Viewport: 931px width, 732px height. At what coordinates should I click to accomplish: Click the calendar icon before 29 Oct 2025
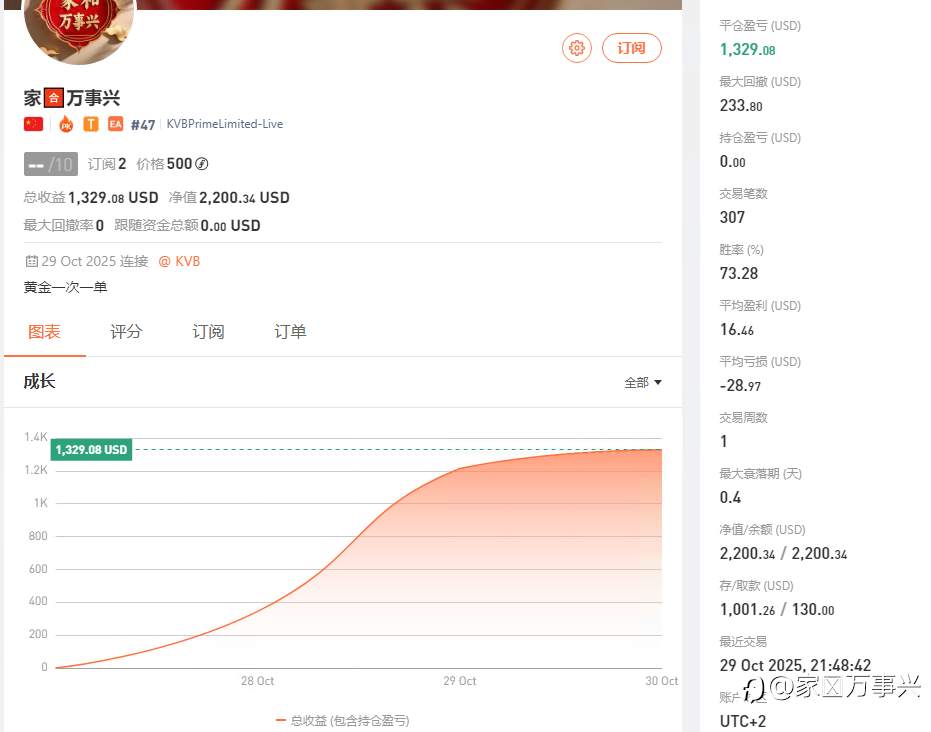tap(31, 261)
